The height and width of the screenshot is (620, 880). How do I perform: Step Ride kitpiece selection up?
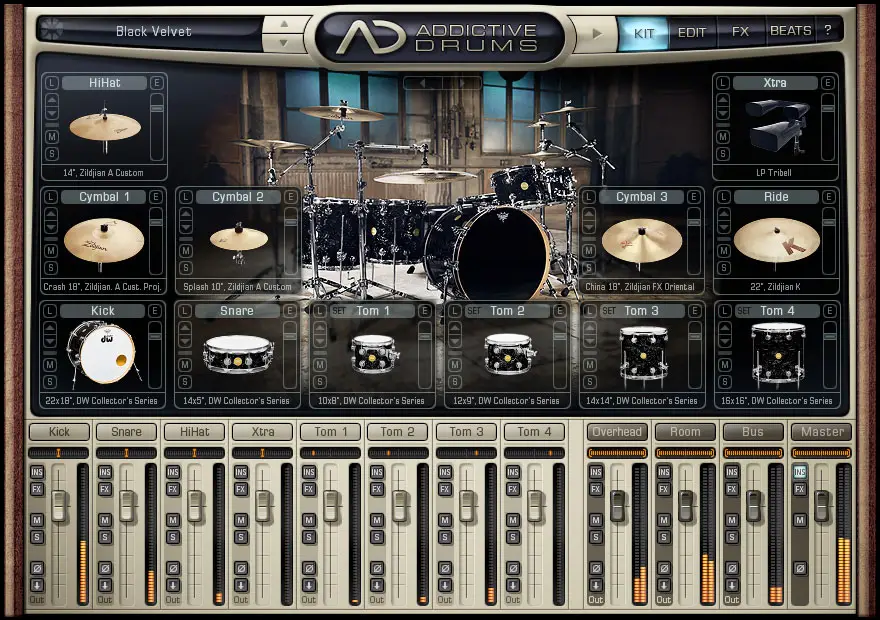724,214
